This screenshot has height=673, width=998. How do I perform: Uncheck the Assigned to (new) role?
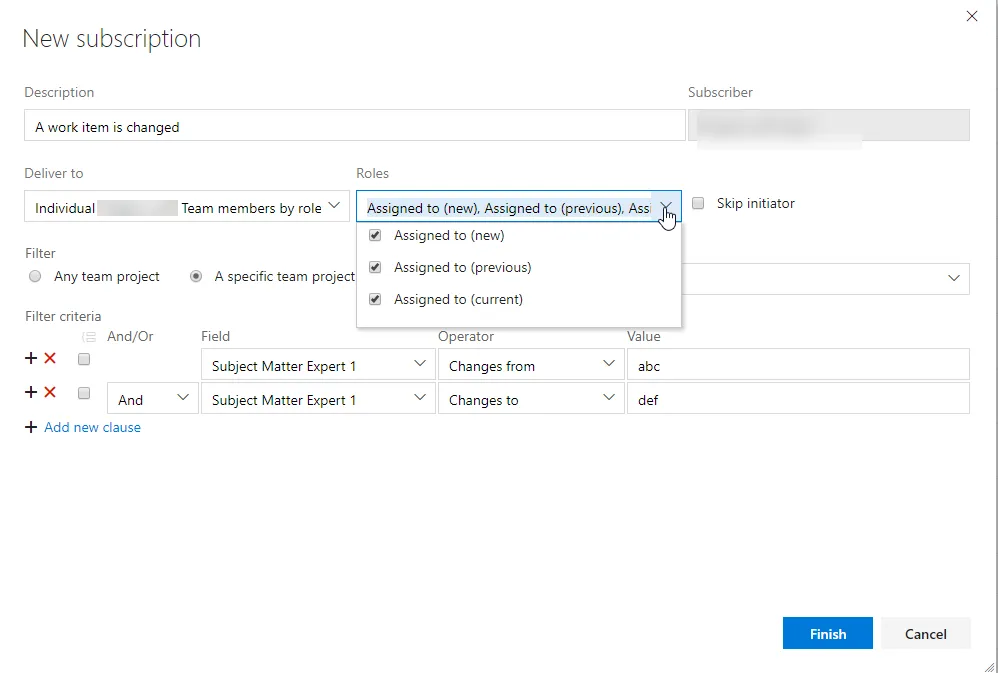(x=375, y=236)
